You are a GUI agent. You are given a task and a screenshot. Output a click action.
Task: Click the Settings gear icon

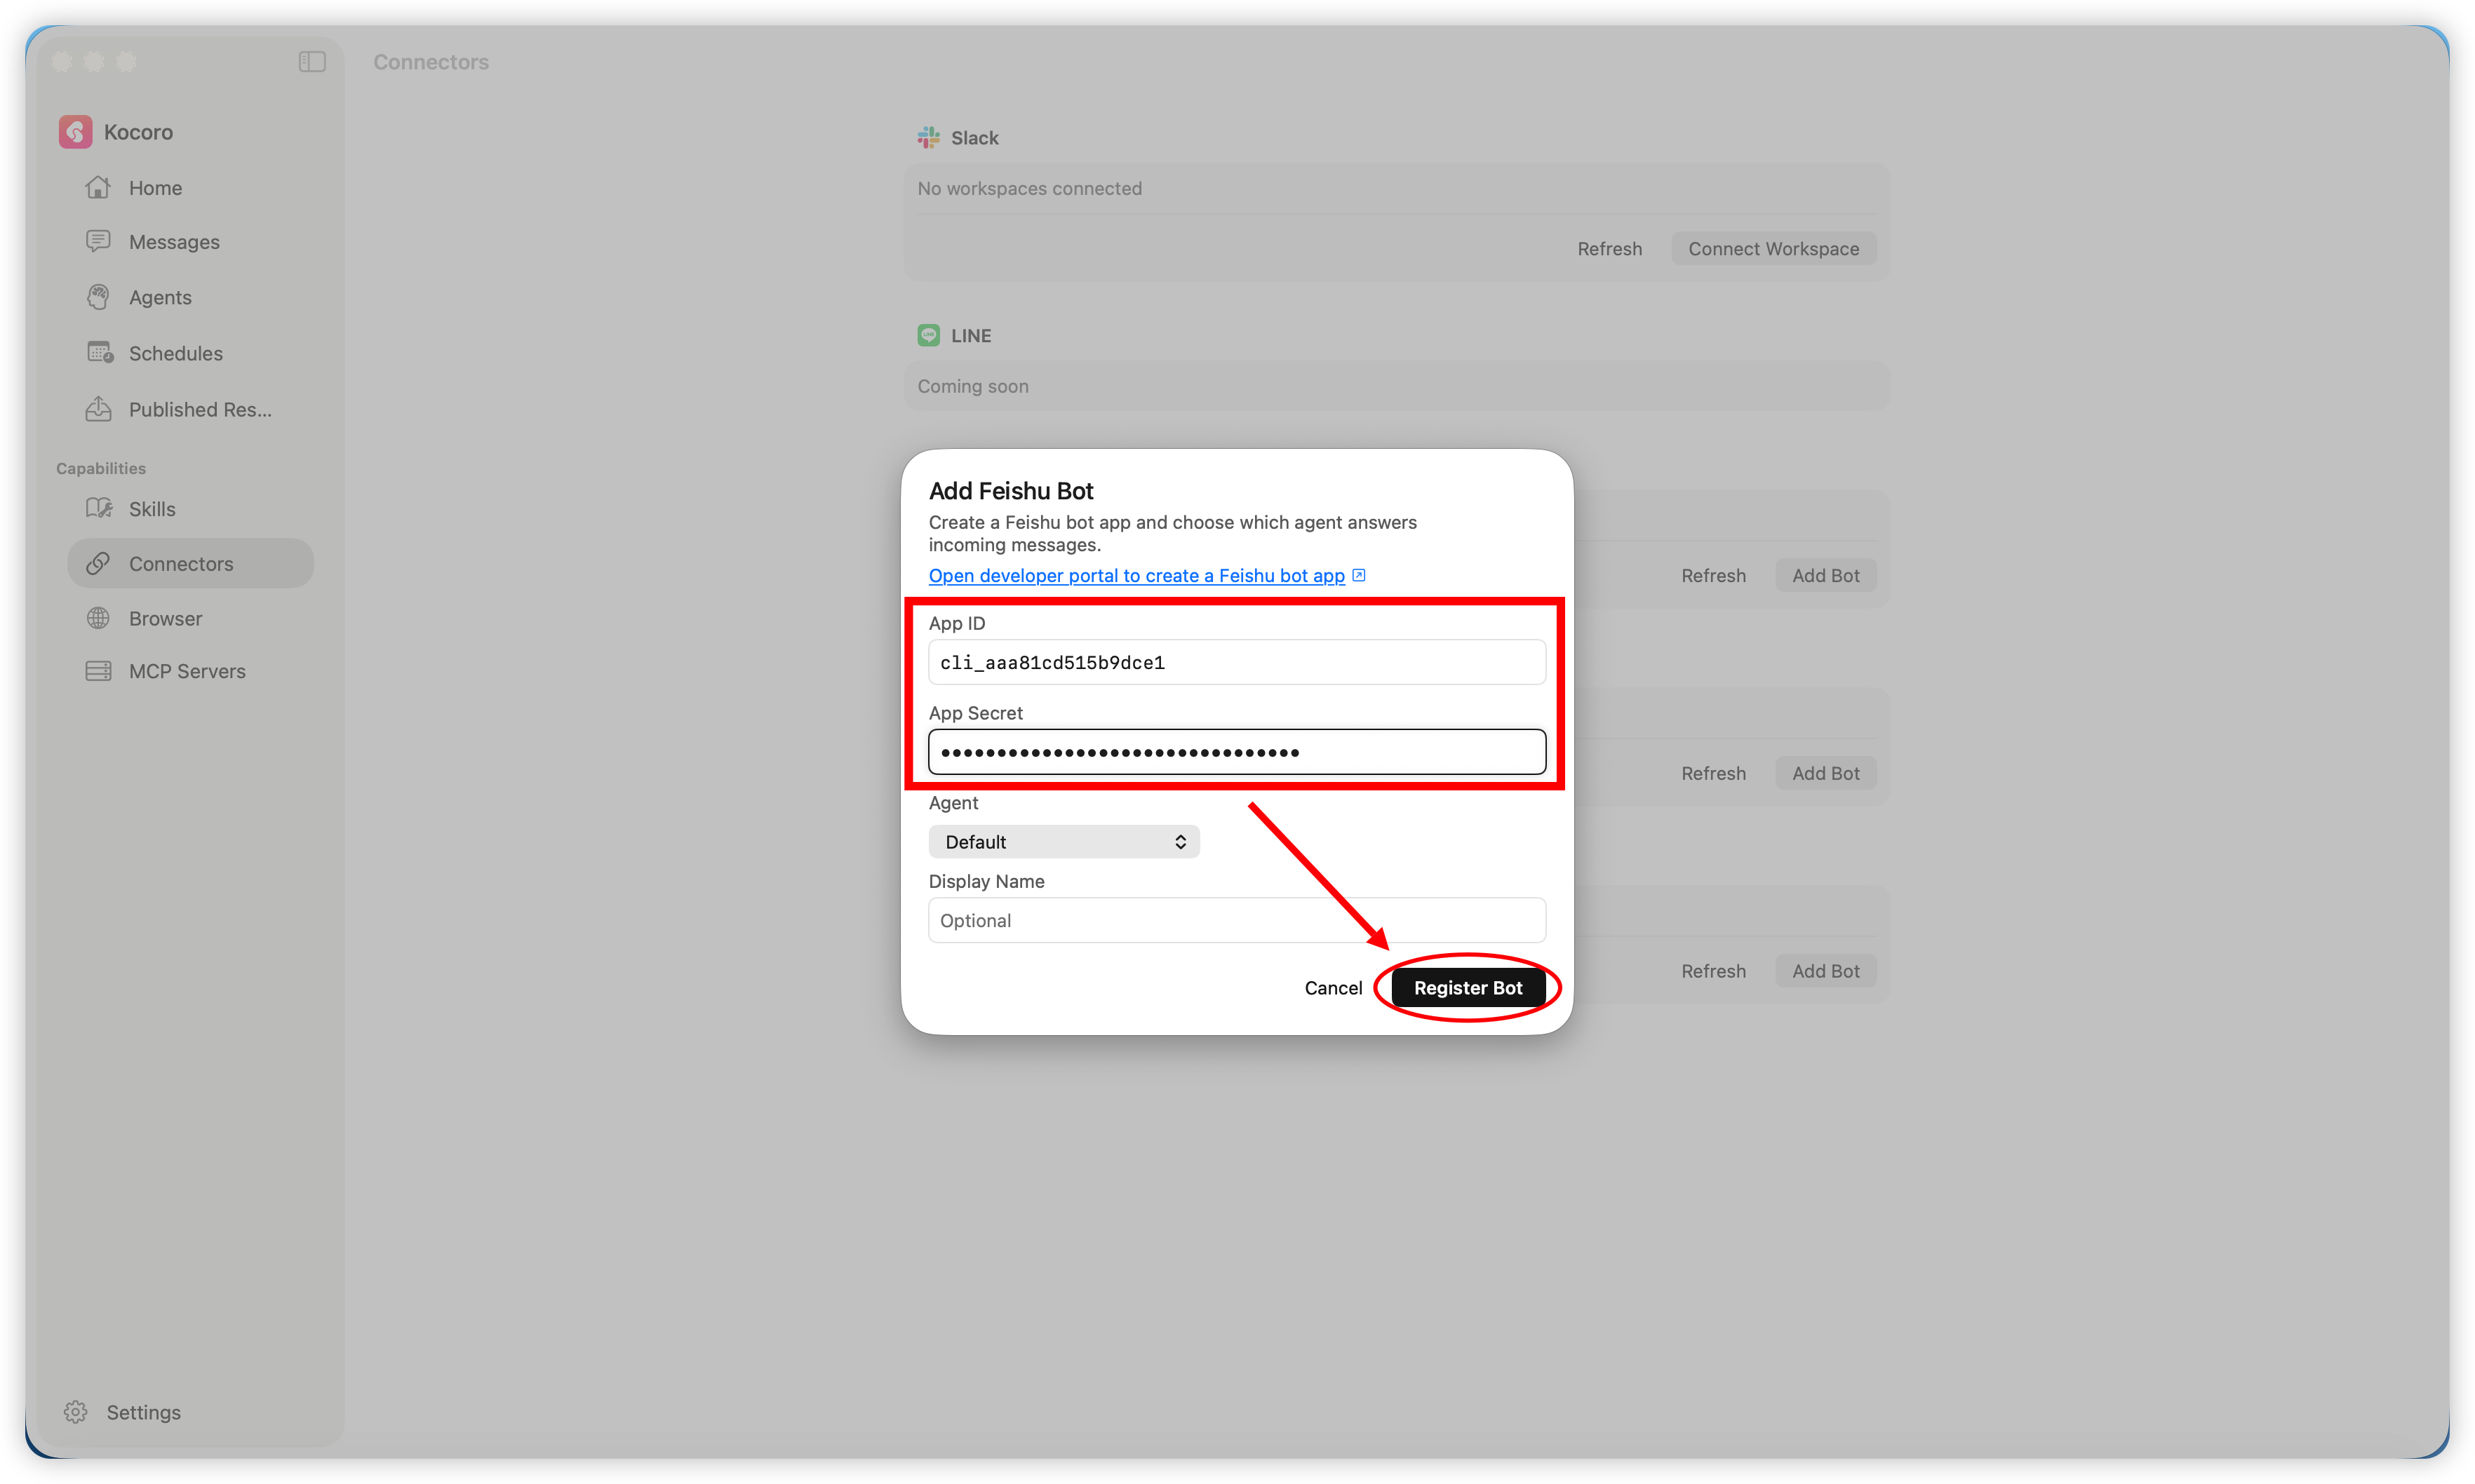(76, 1412)
